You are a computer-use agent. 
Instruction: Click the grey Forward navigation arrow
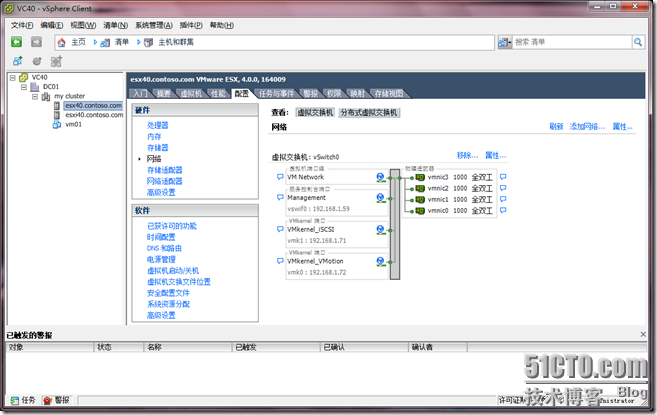36,42
